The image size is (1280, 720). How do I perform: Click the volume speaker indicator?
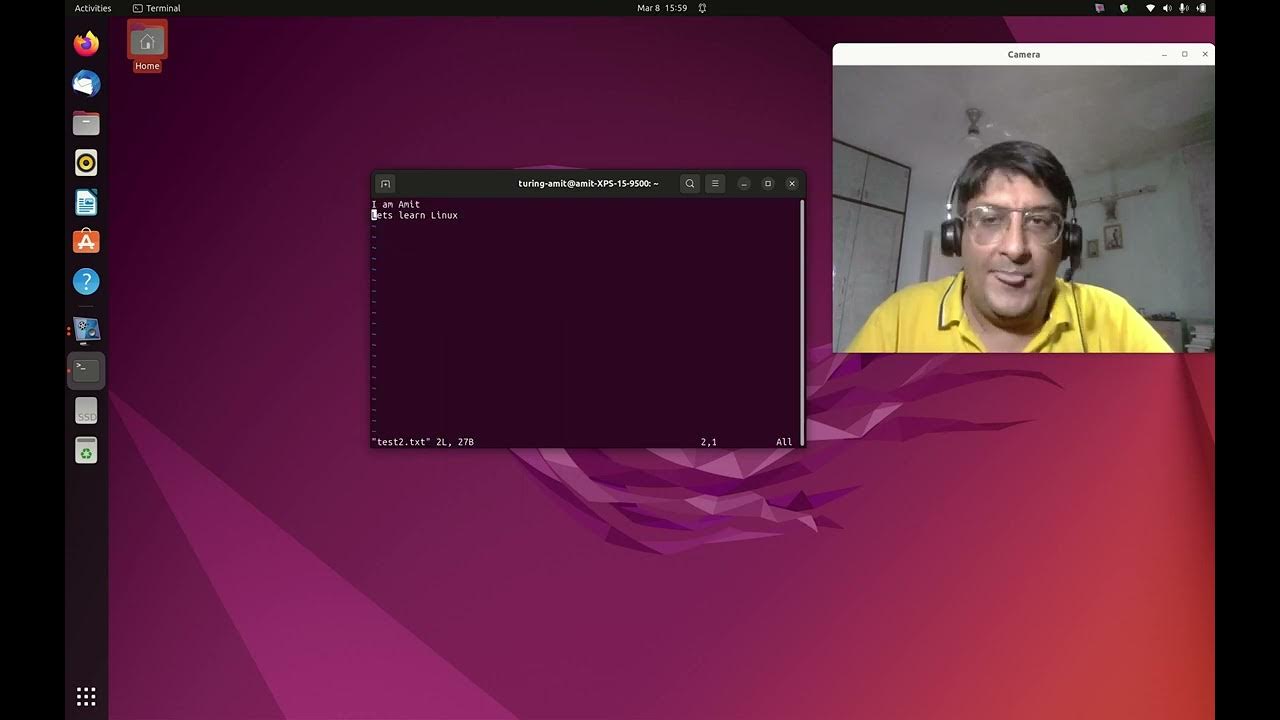(x=1166, y=8)
